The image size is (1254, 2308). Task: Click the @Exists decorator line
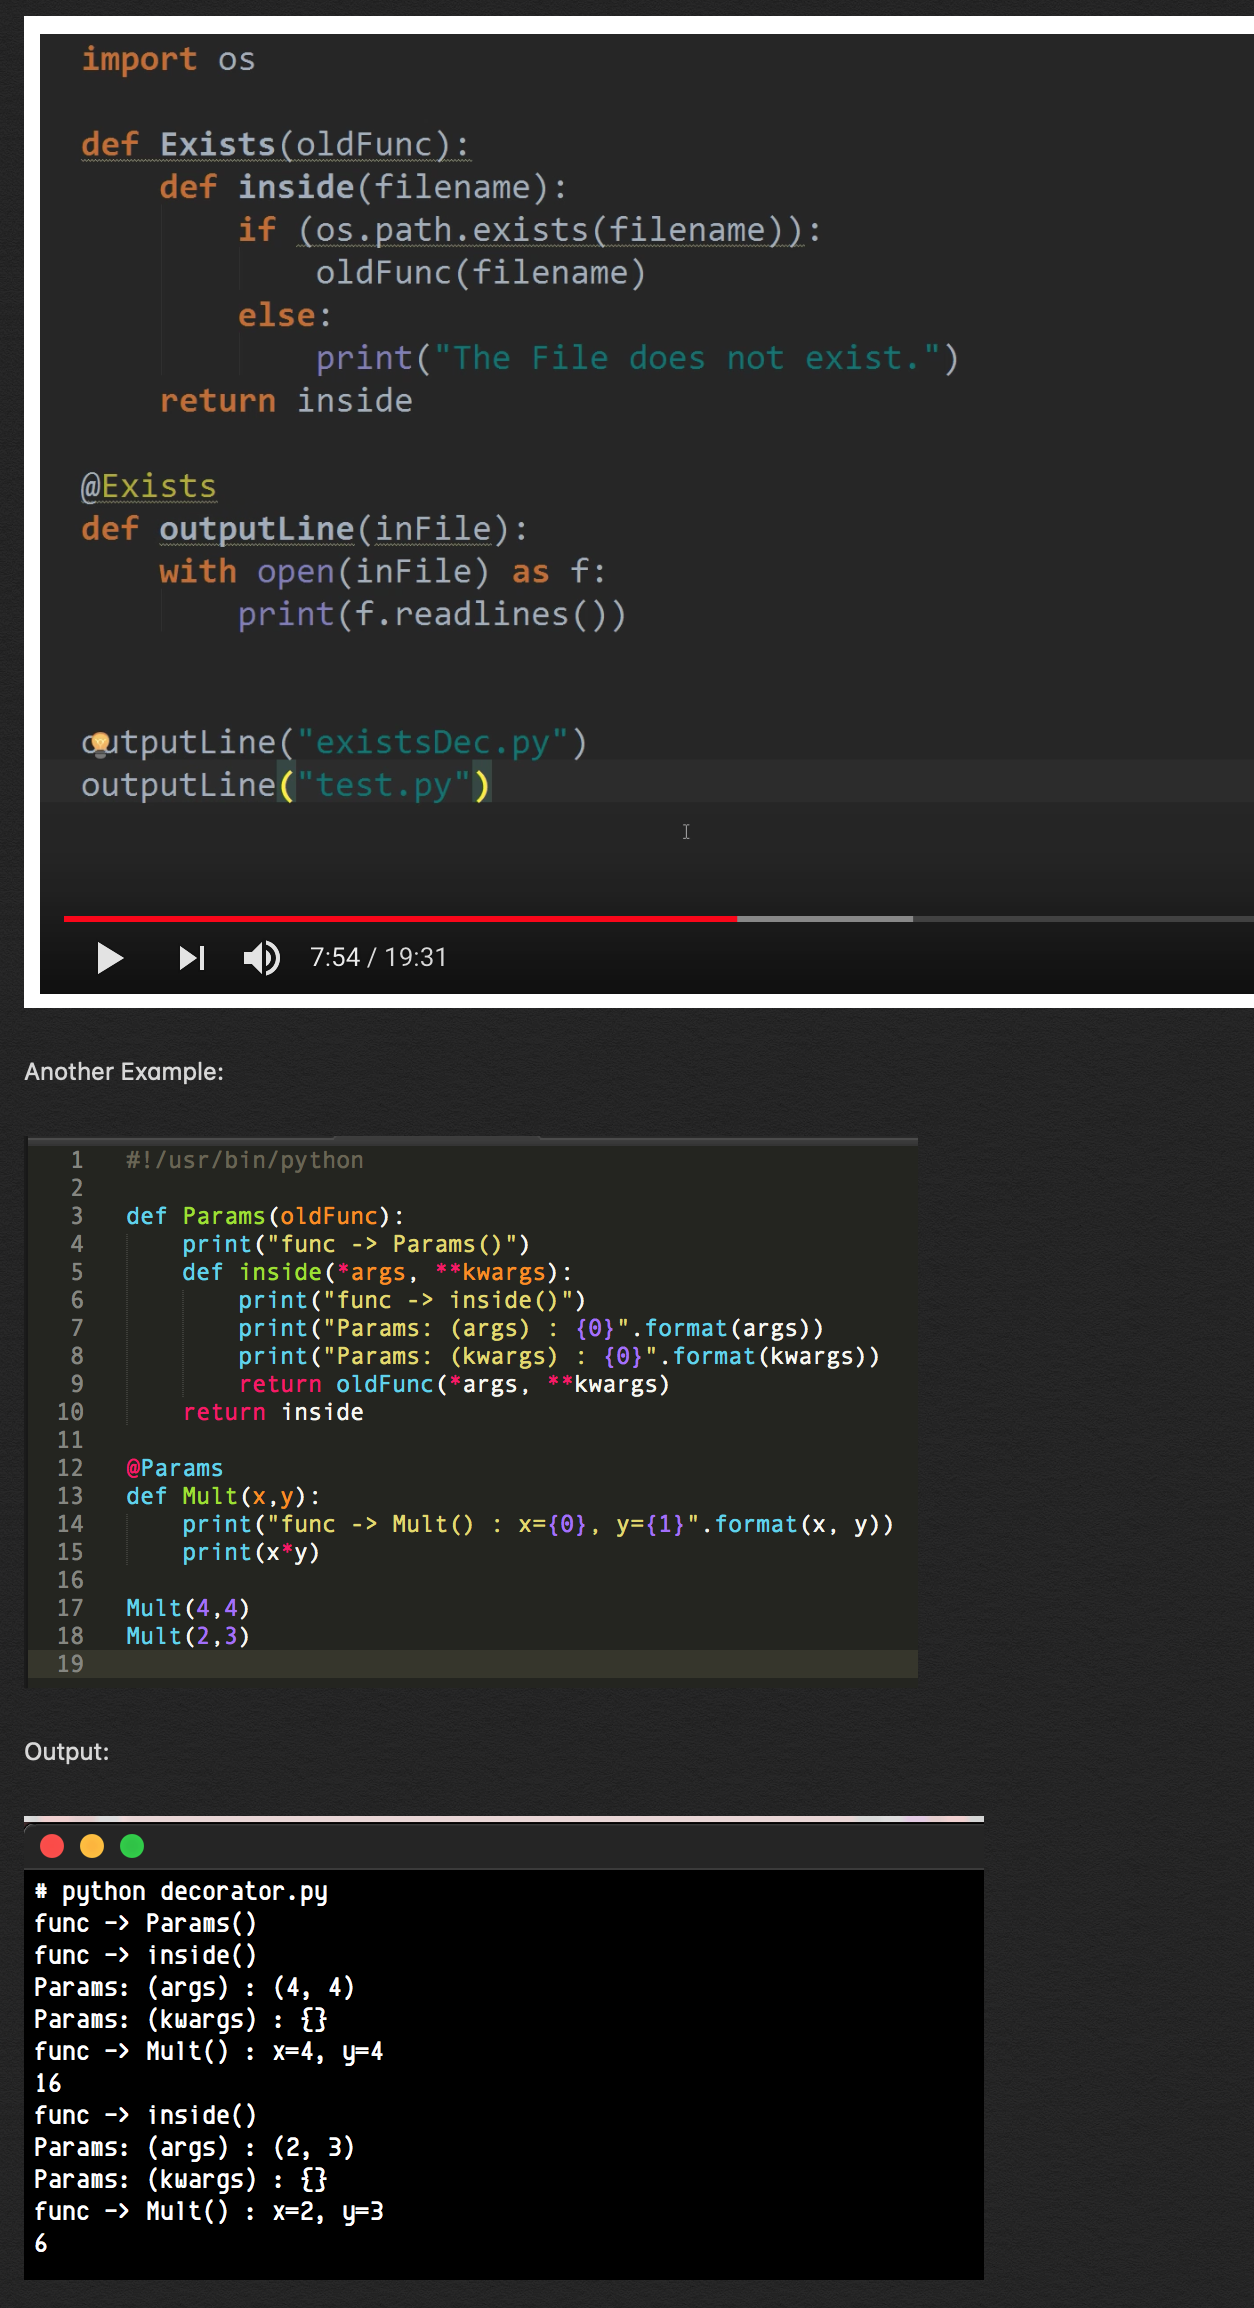[x=149, y=487]
